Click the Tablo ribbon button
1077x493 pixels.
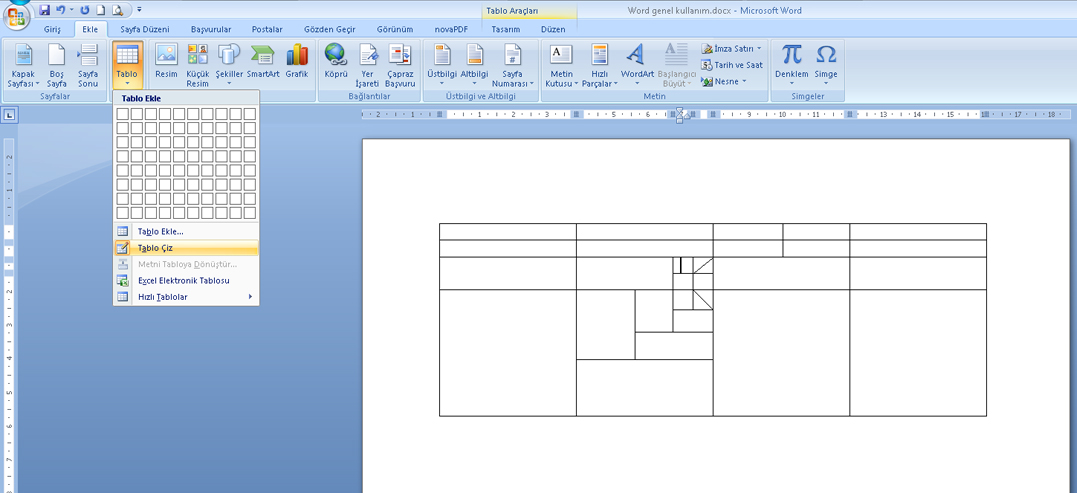point(127,66)
